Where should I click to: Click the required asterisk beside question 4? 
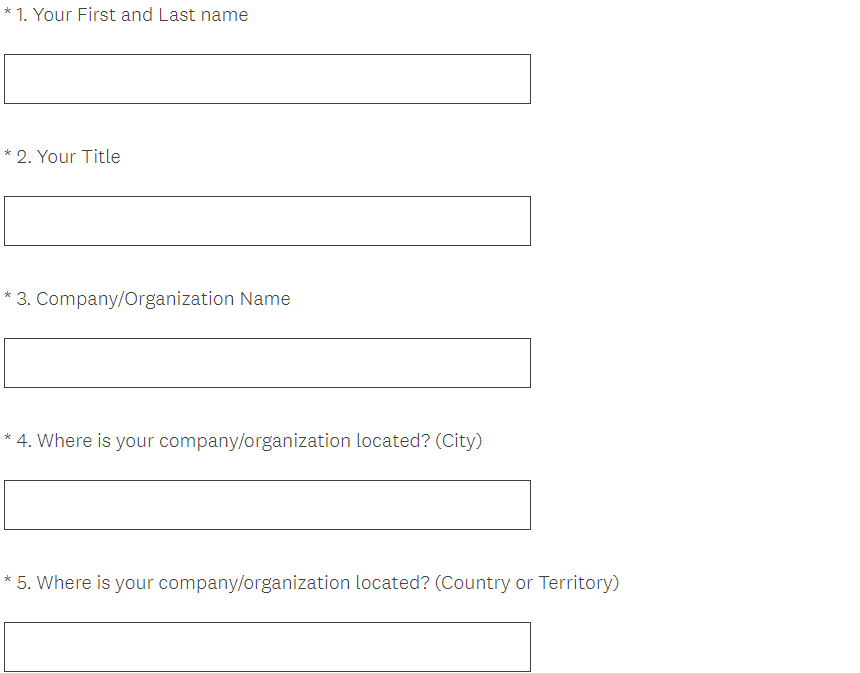(8, 440)
